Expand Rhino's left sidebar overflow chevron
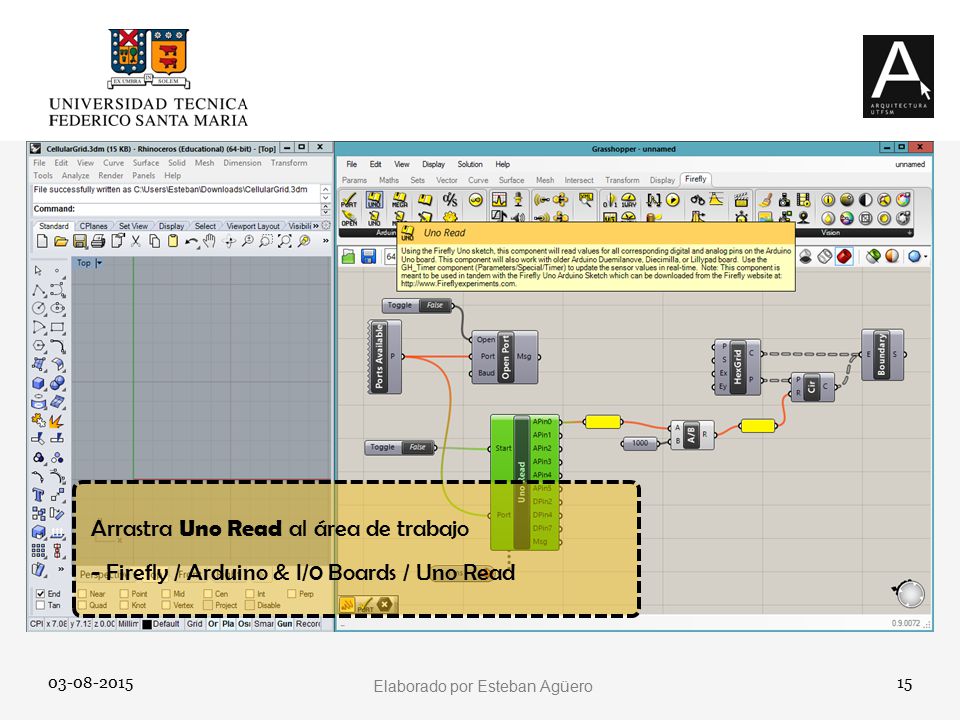Image resolution: width=960 pixels, height=720 pixels. pyautogui.click(x=61, y=569)
